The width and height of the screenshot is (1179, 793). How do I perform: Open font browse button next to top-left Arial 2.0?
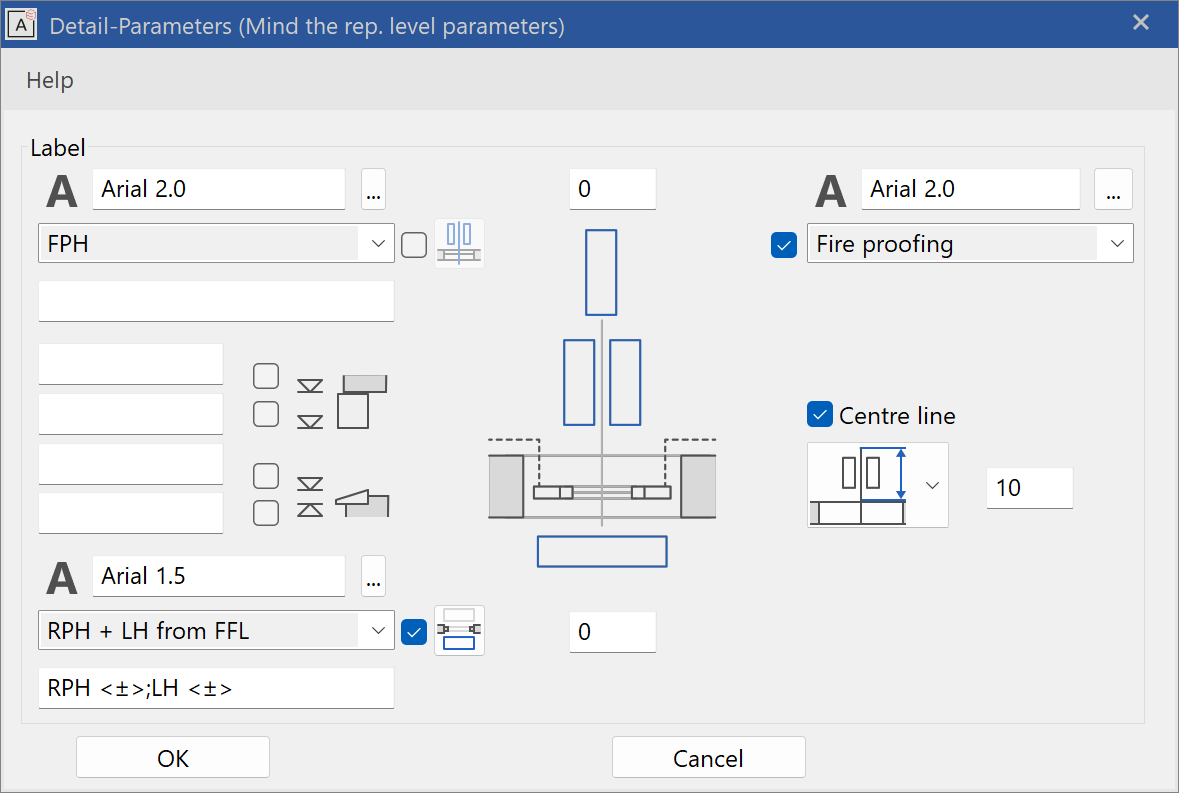374,189
